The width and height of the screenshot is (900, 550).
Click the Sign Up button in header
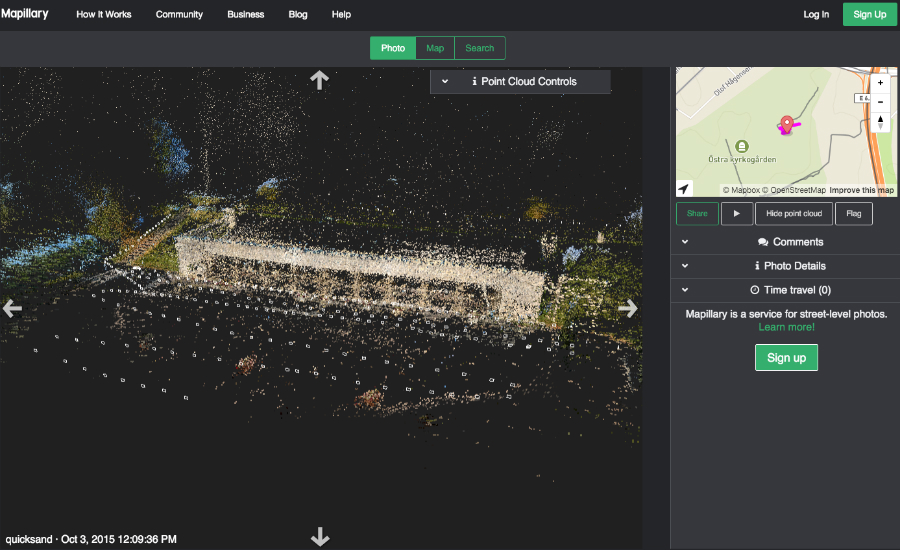click(870, 14)
